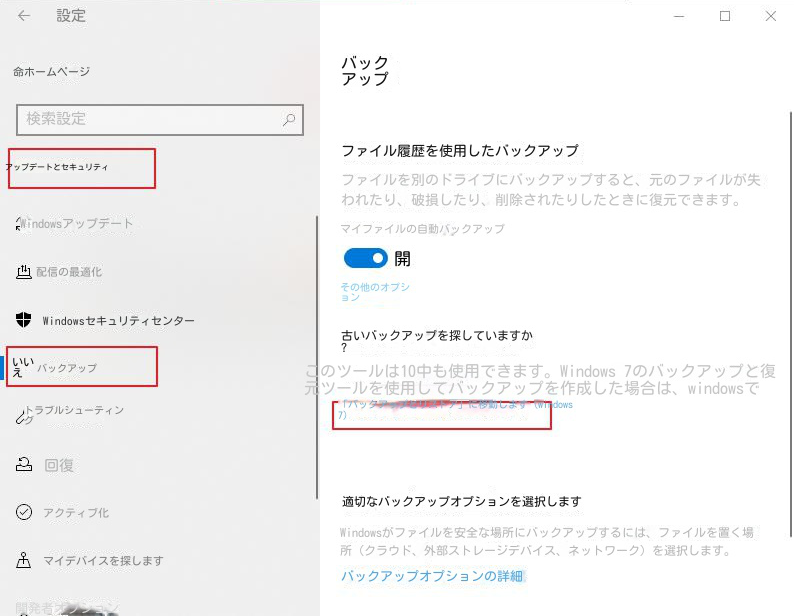This screenshot has width=794, height=616.
Task: Open the その他のオプション link
Action: pyautogui.click(x=375, y=291)
